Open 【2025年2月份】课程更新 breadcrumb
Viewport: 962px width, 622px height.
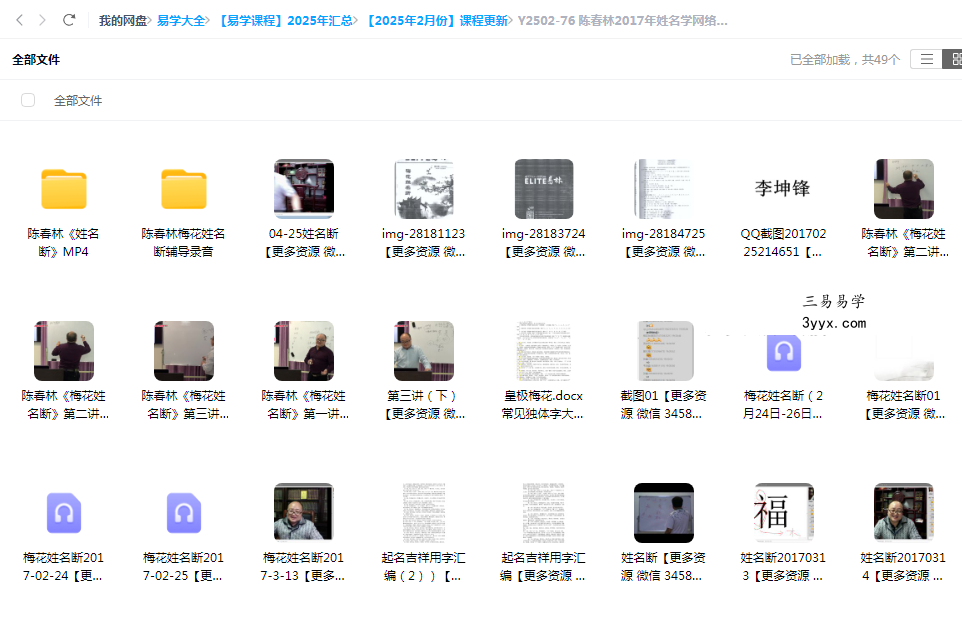pos(436,21)
